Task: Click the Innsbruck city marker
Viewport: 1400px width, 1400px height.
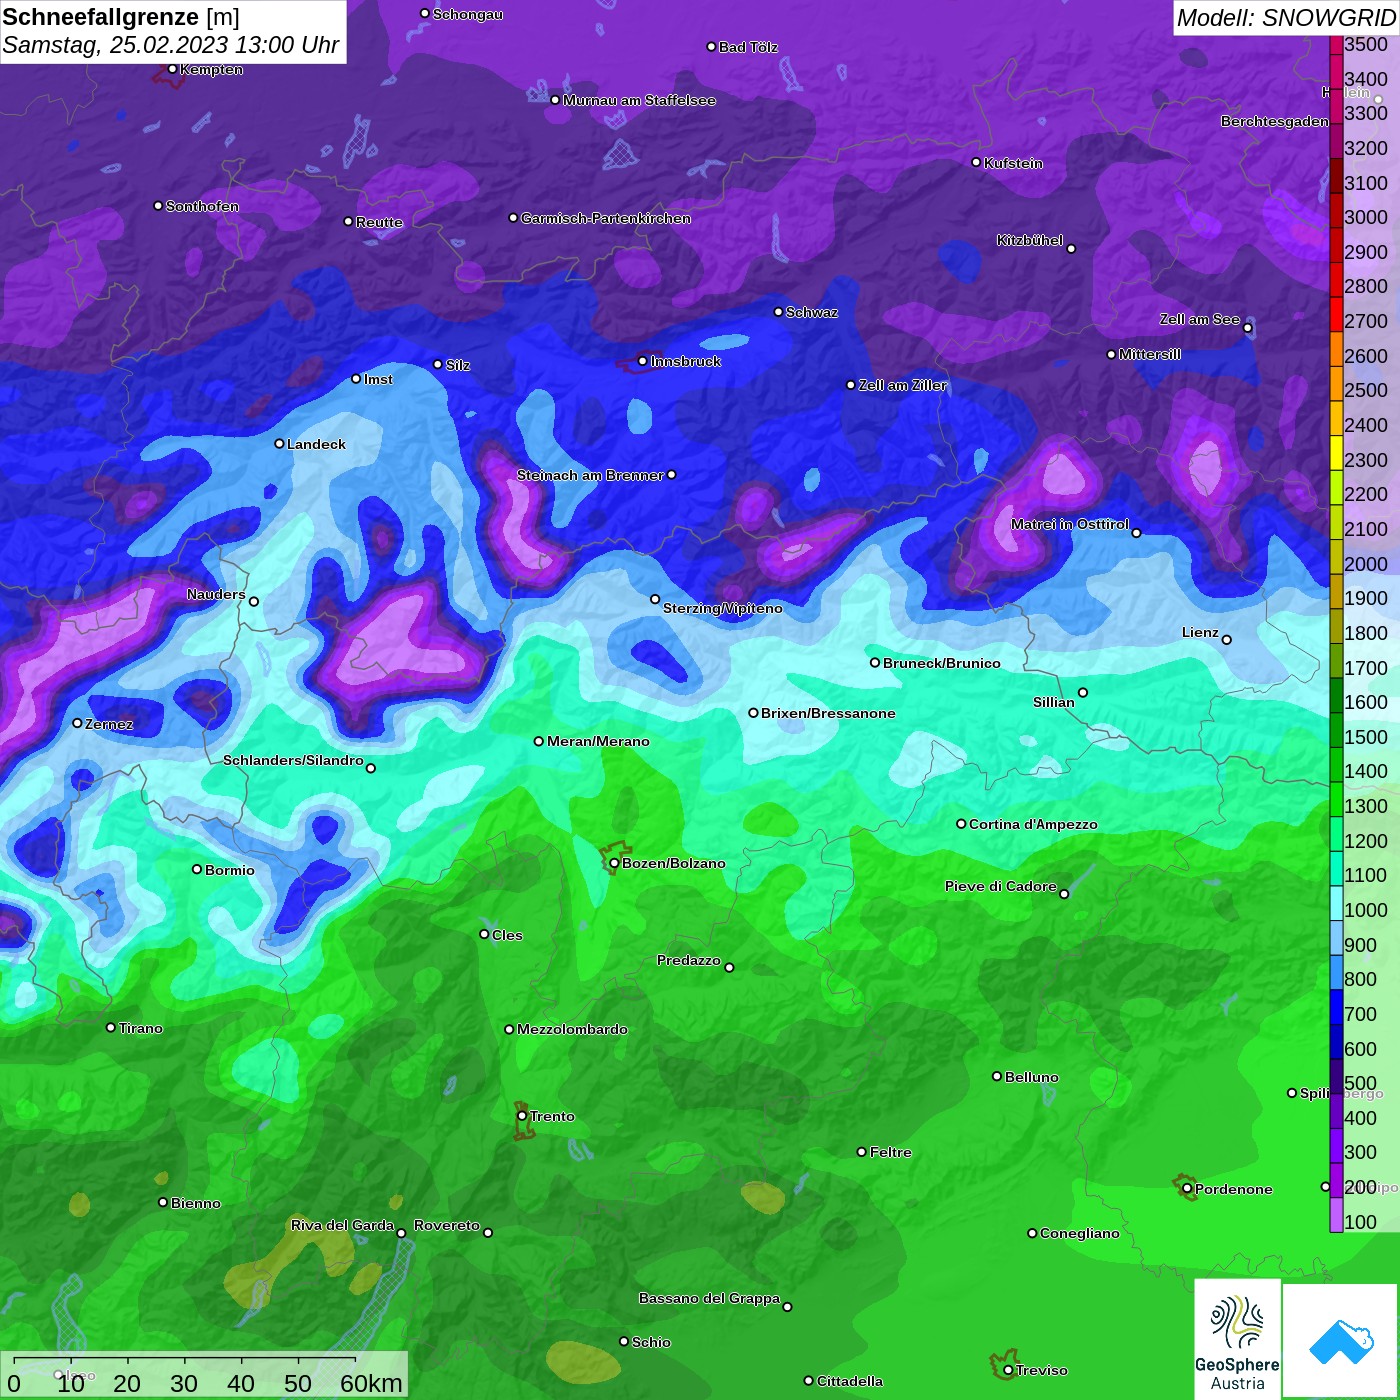Action: [x=643, y=361]
